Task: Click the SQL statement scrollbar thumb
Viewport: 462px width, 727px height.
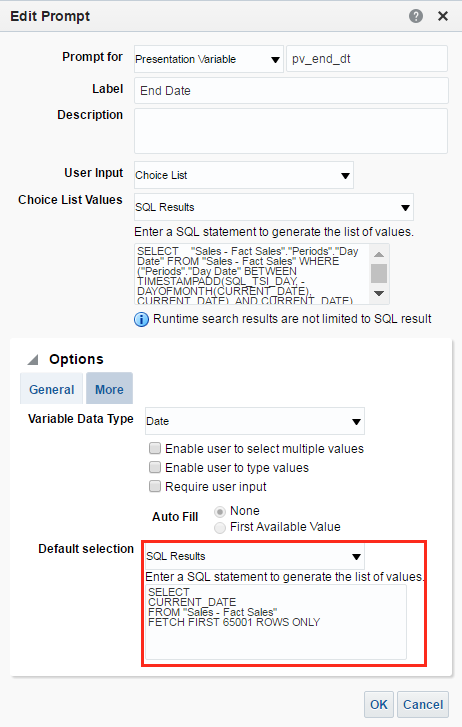Action: click(x=379, y=273)
